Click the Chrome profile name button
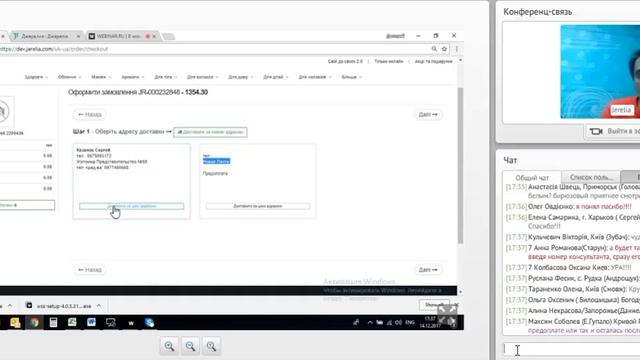This screenshot has width=640, height=360. 395,36
